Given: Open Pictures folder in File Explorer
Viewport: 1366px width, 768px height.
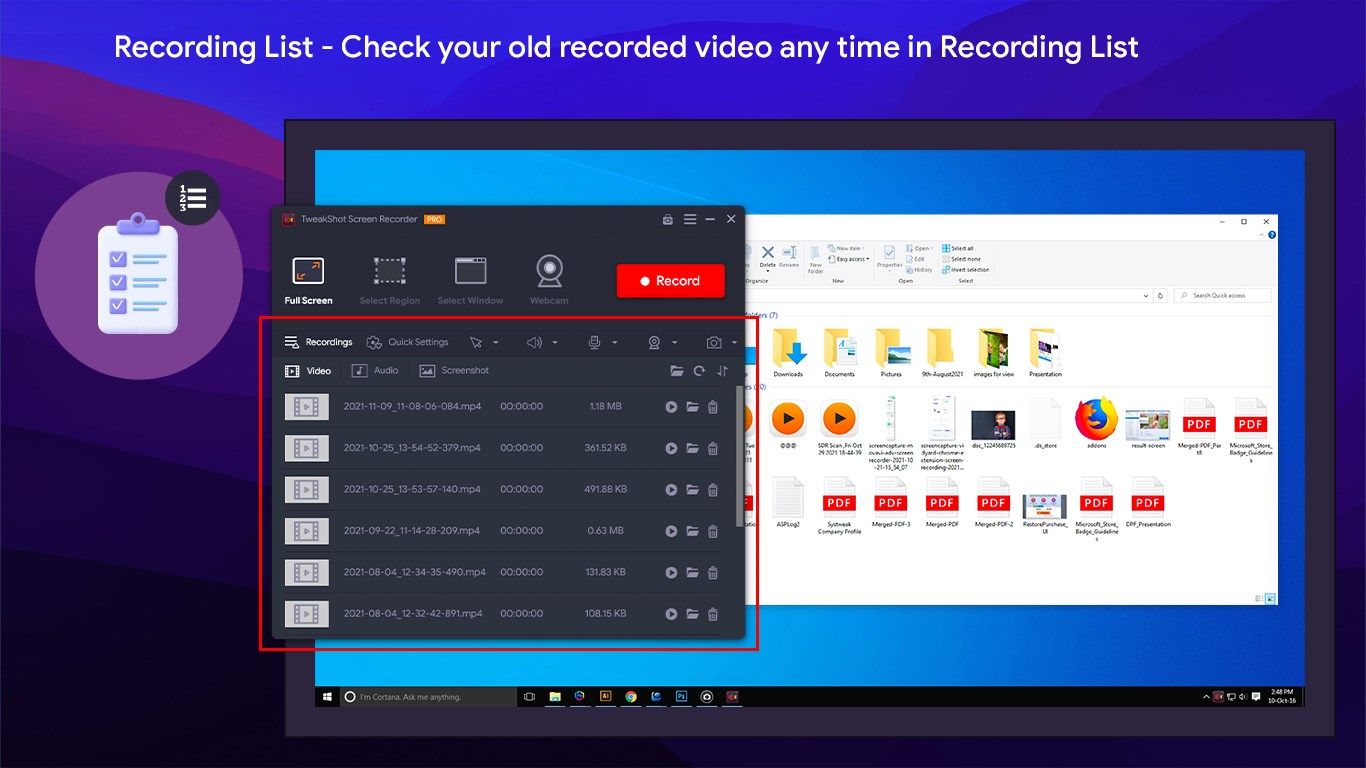Looking at the screenshot, I should pyautogui.click(x=891, y=353).
